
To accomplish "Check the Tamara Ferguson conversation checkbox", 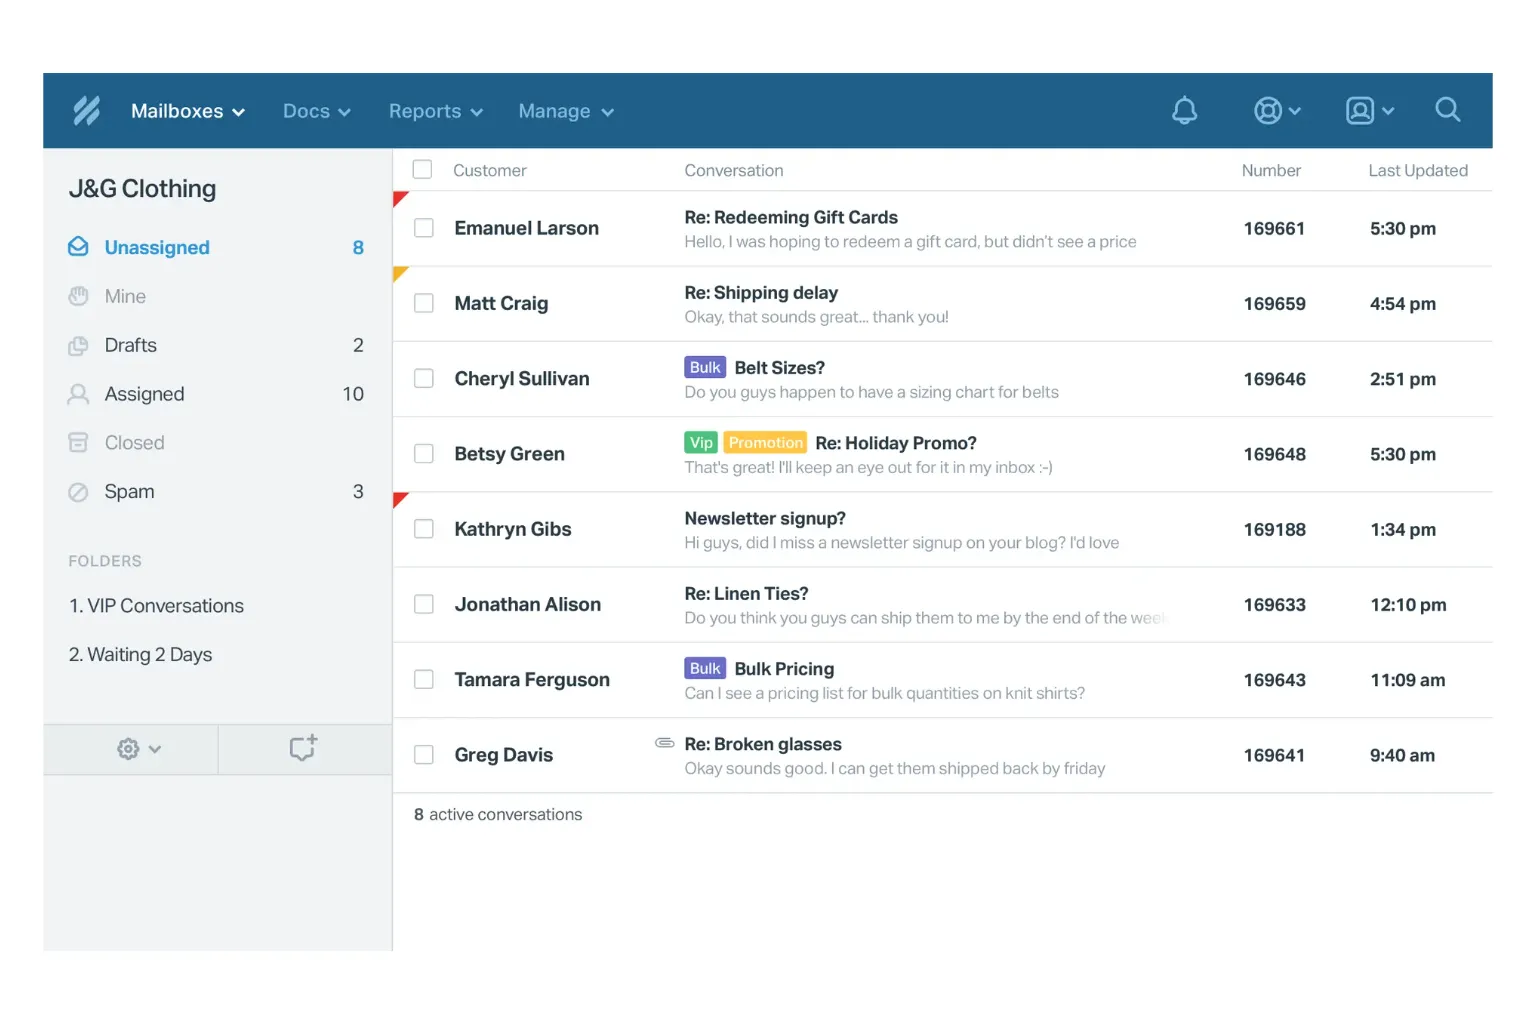I will pyautogui.click(x=424, y=679).
